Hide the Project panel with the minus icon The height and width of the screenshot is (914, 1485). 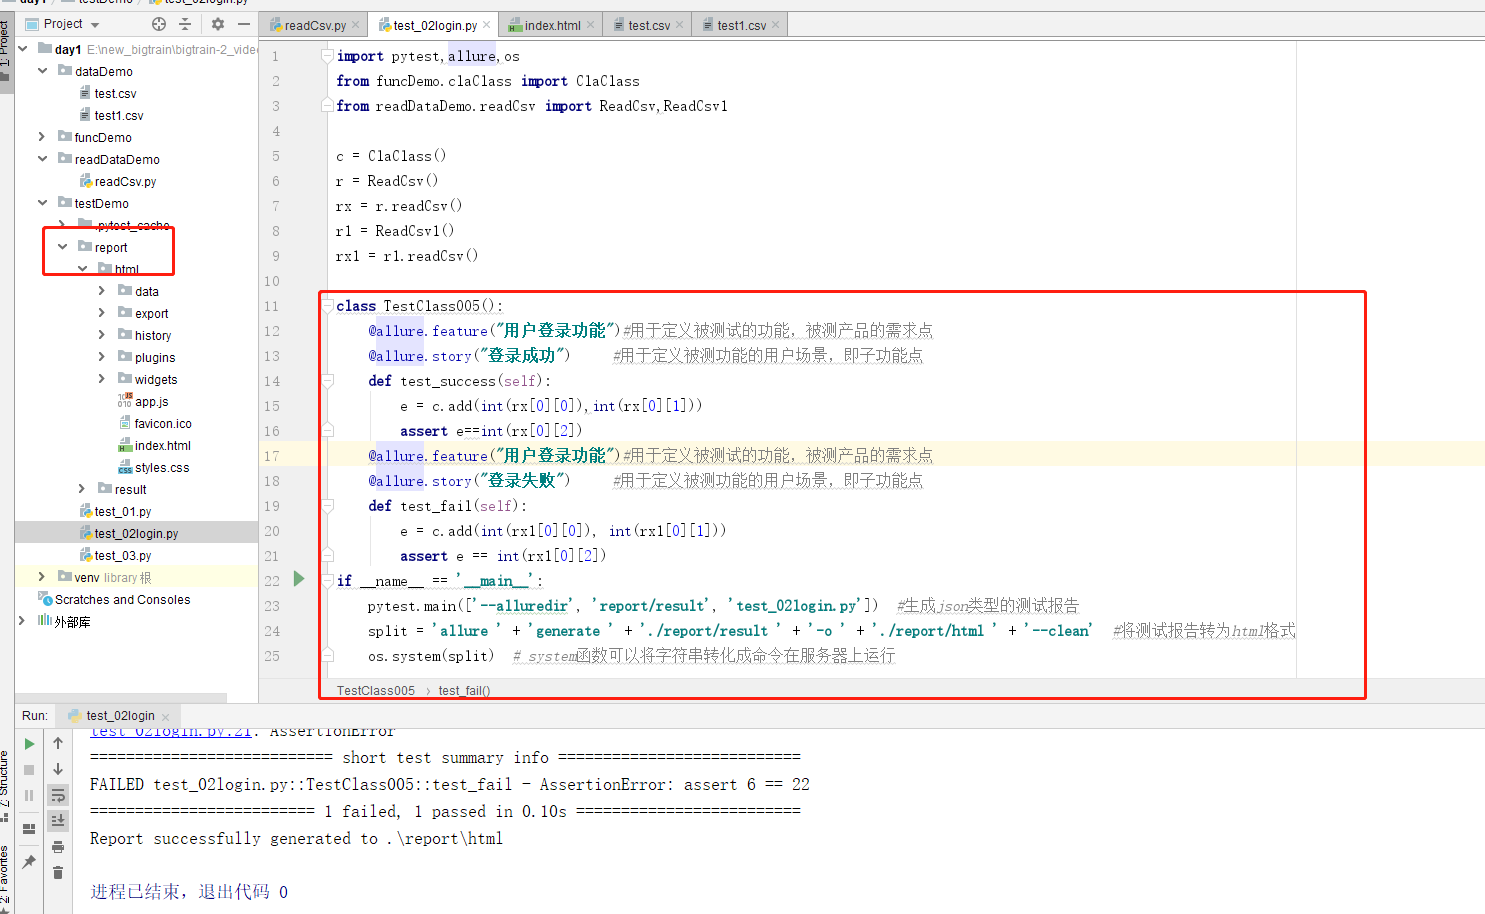click(244, 24)
